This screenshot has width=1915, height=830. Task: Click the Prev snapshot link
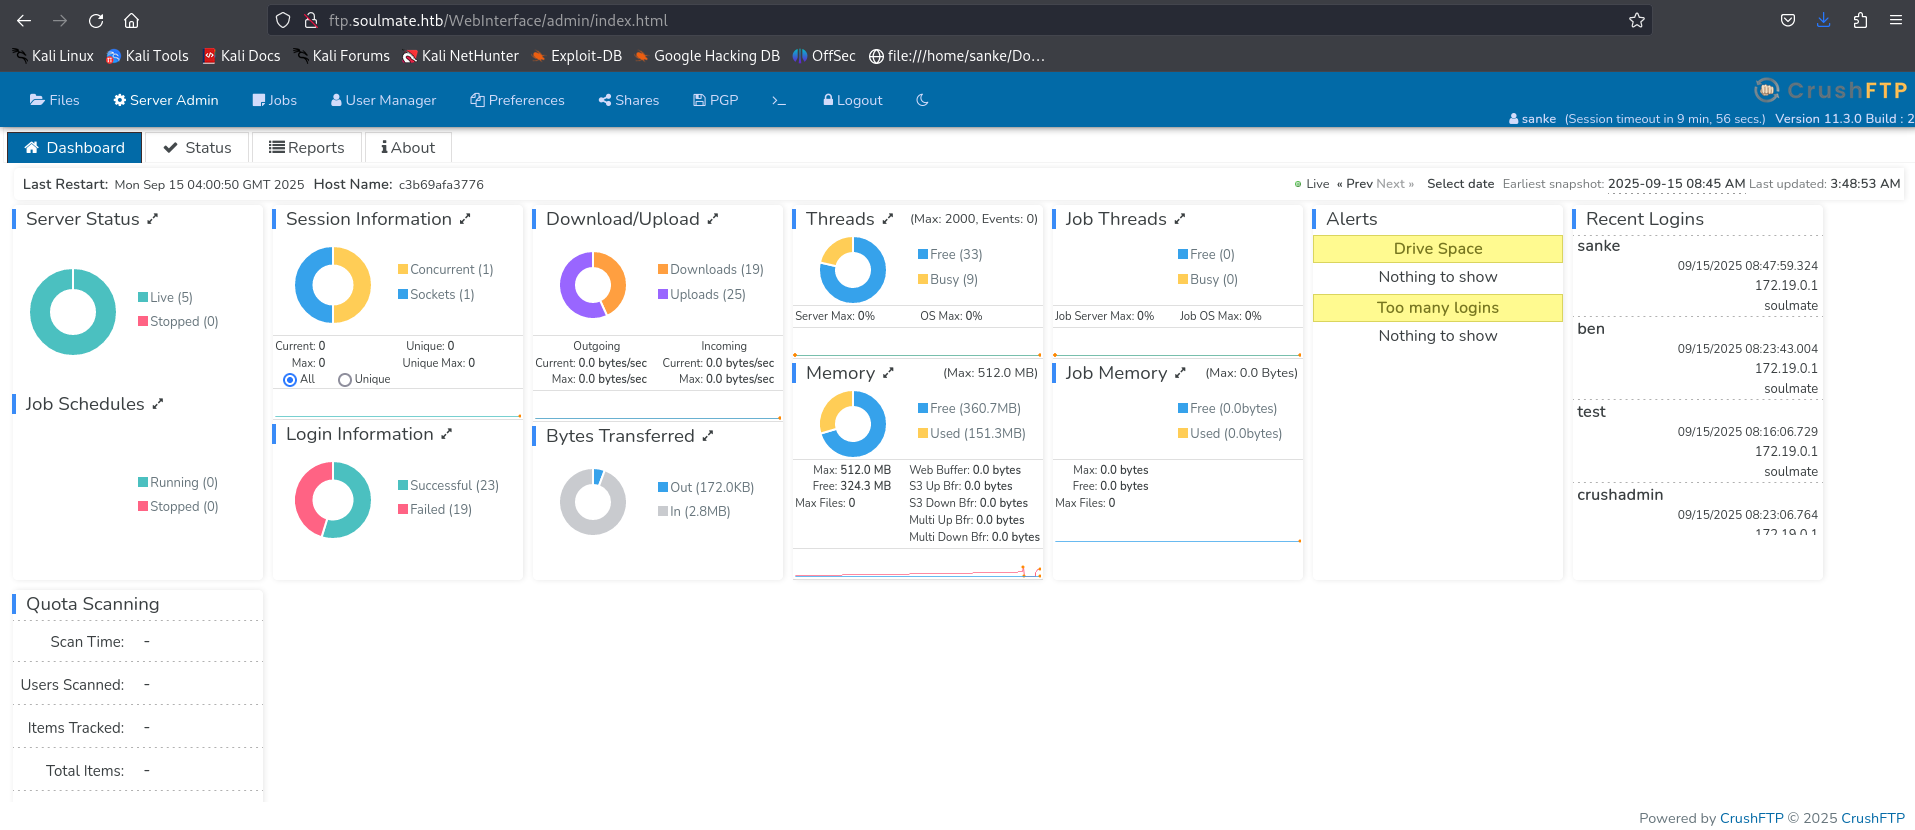1355,184
